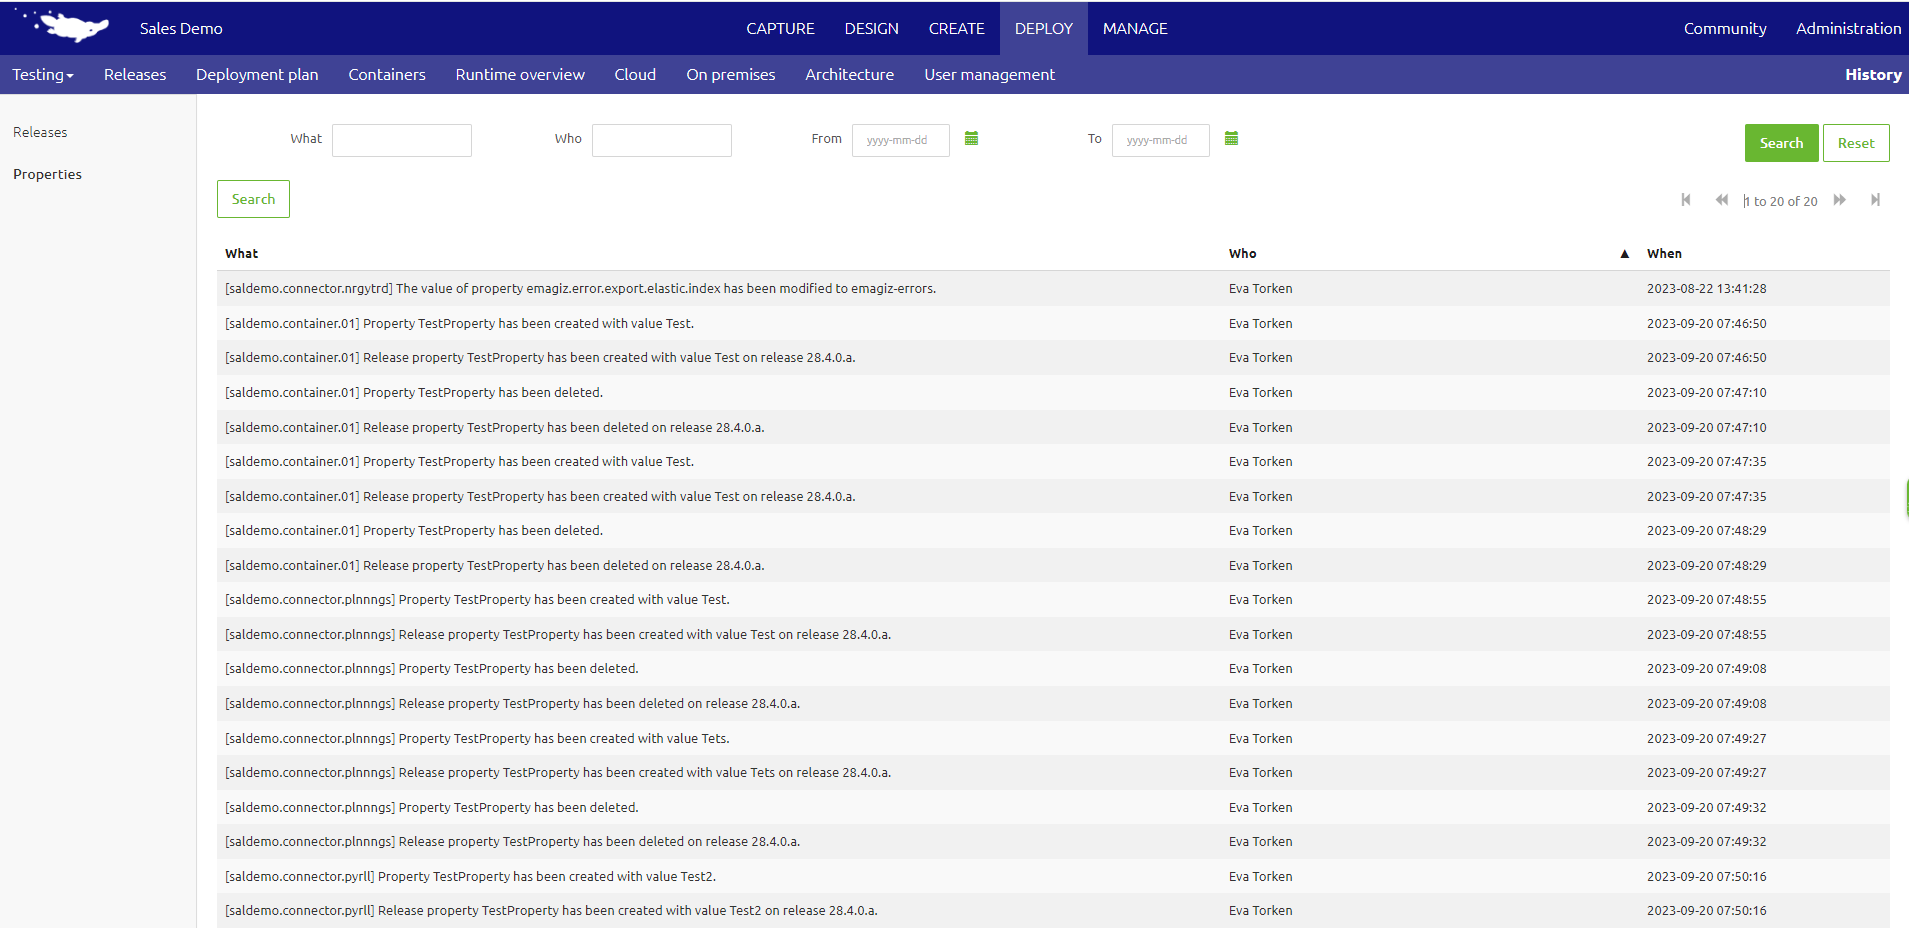Viewport: 1909px width, 928px height.
Task: Go to the previous results page
Action: 1722,200
